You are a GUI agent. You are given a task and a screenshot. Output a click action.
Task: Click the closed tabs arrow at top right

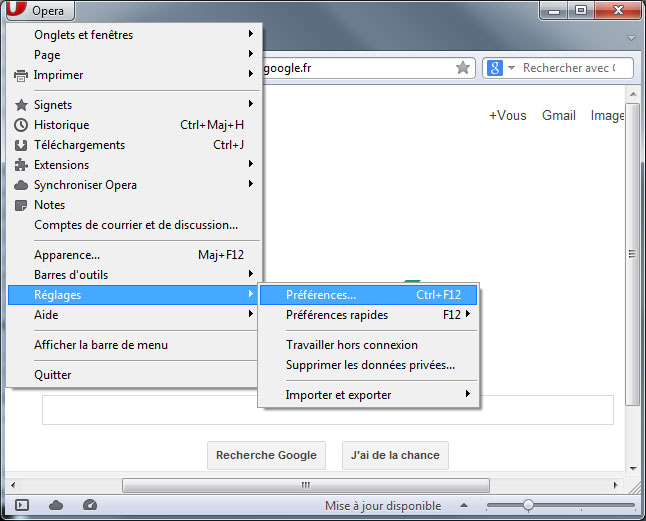[x=631, y=38]
